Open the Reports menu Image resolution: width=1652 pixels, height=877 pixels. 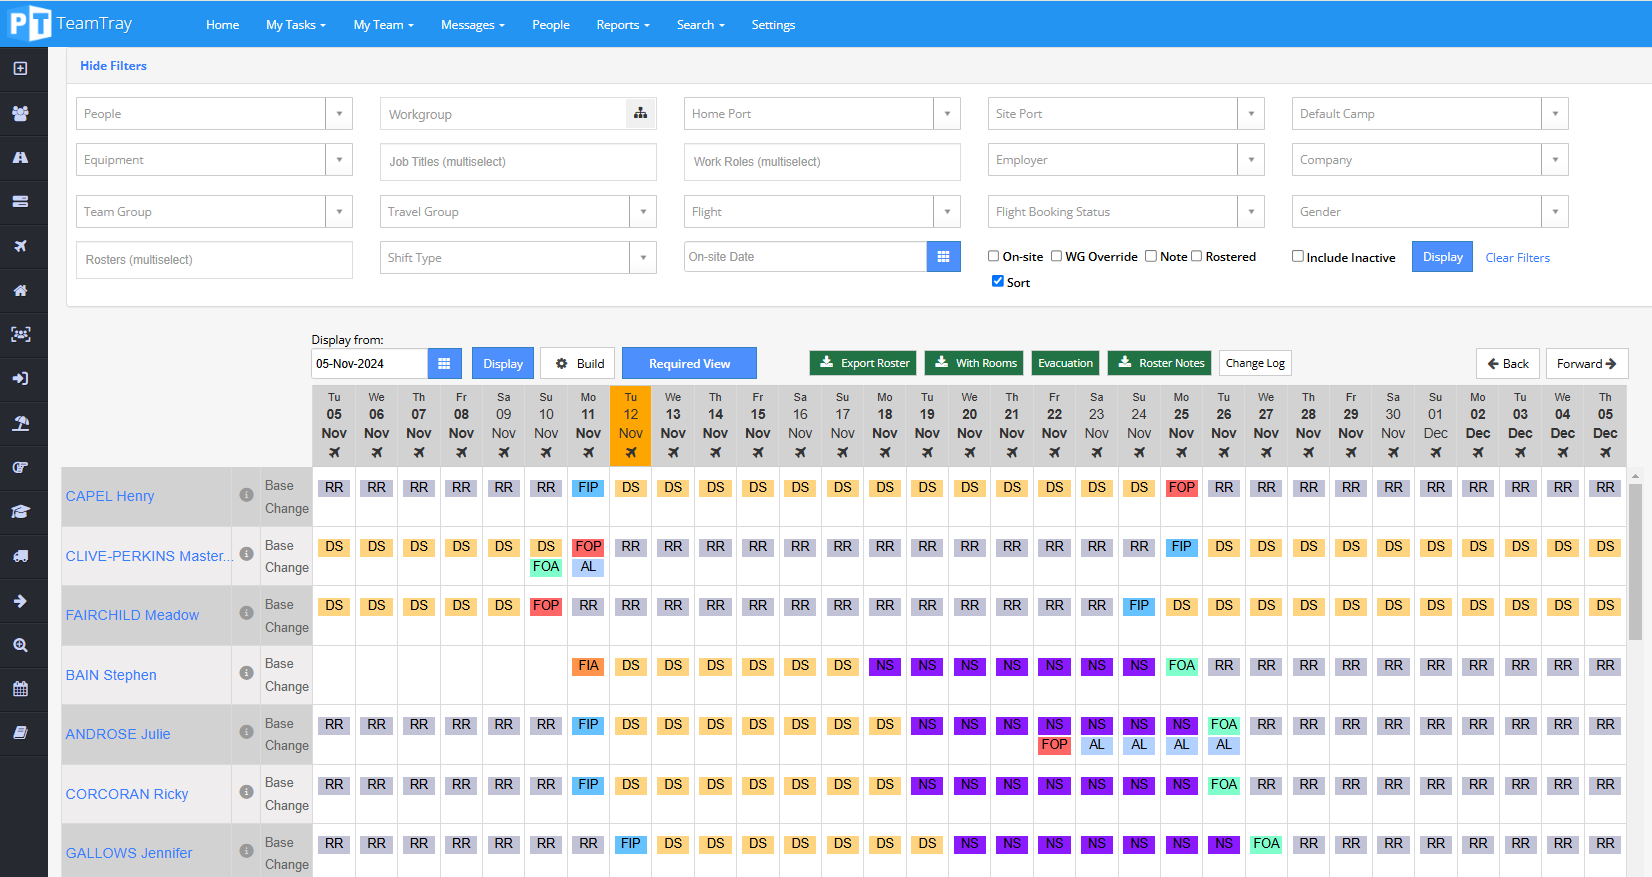[x=623, y=25]
